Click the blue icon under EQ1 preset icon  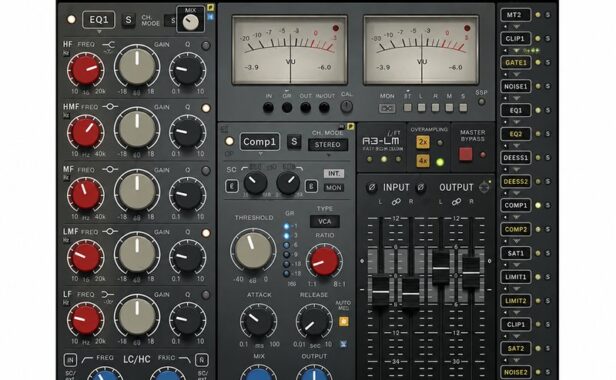click(211, 17)
